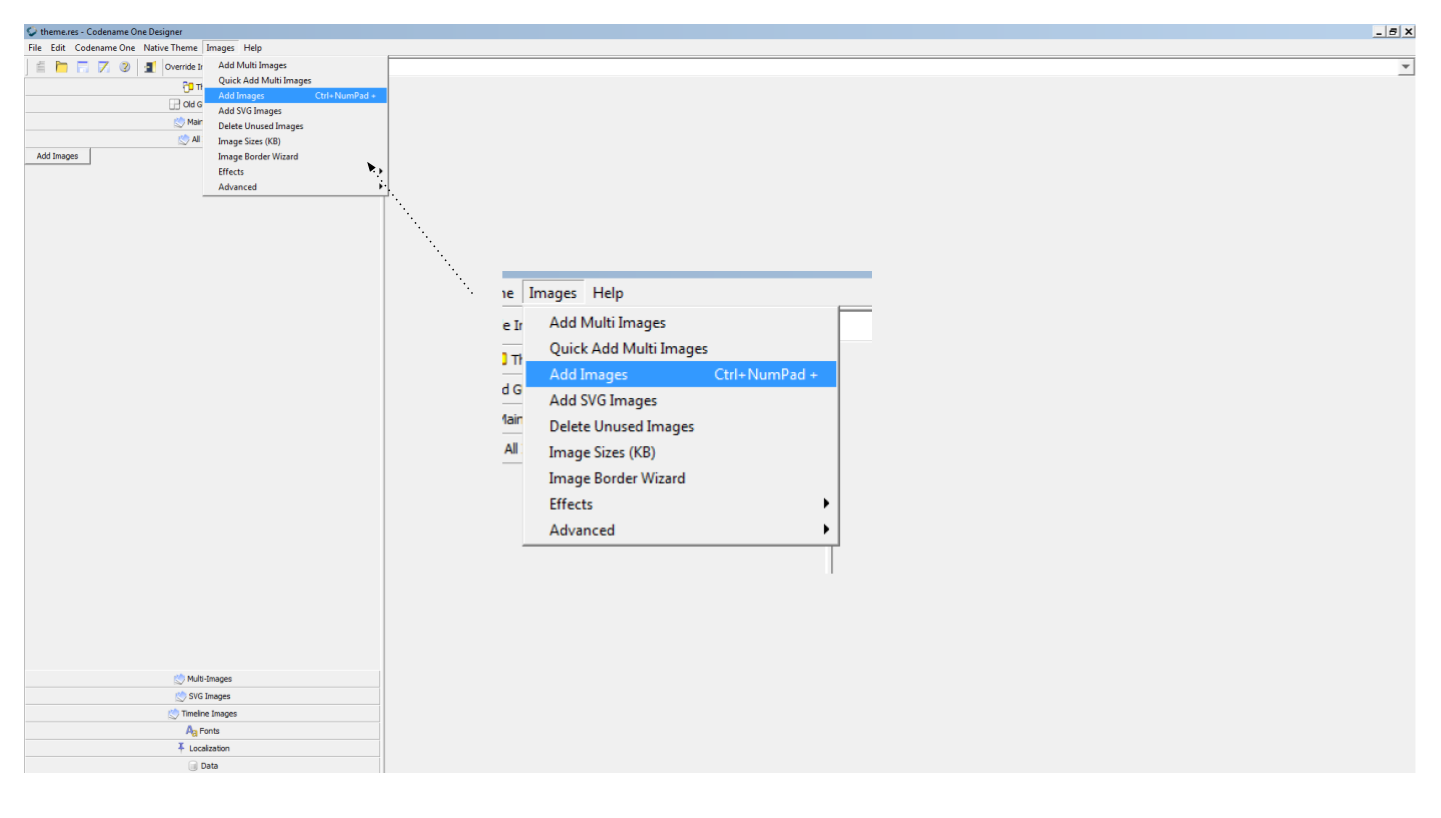Click the door-shaped icon beside Override In
This screenshot has width=1441, height=818.
(150, 67)
